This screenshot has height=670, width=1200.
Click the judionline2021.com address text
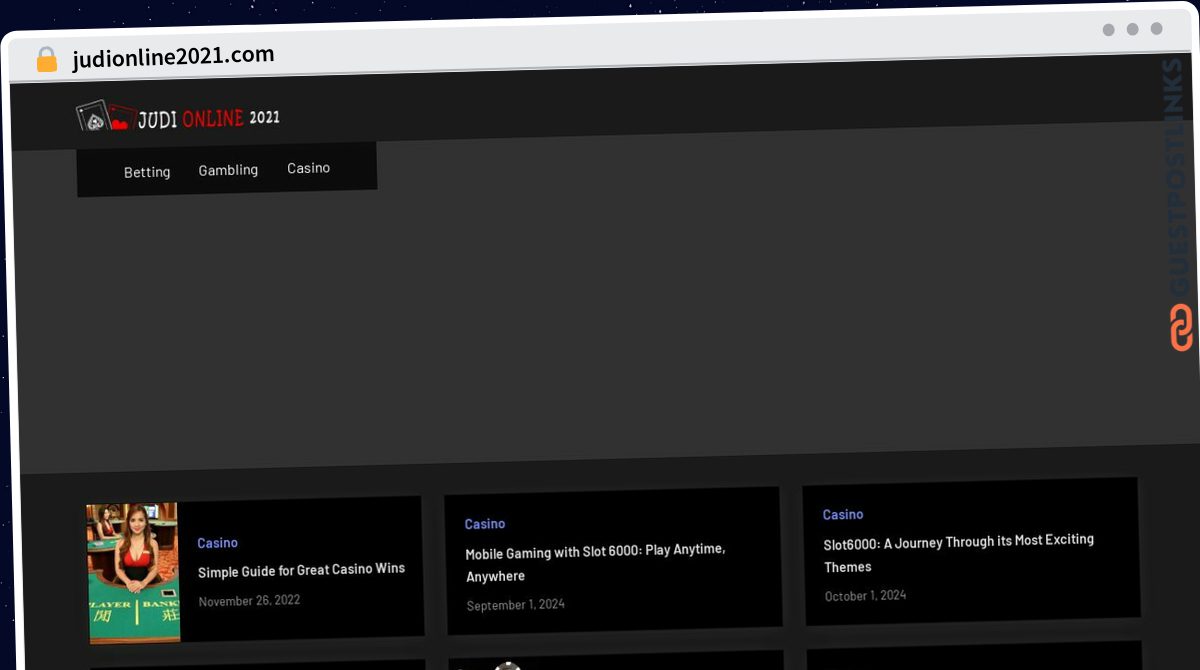pyautogui.click(x=173, y=57)
